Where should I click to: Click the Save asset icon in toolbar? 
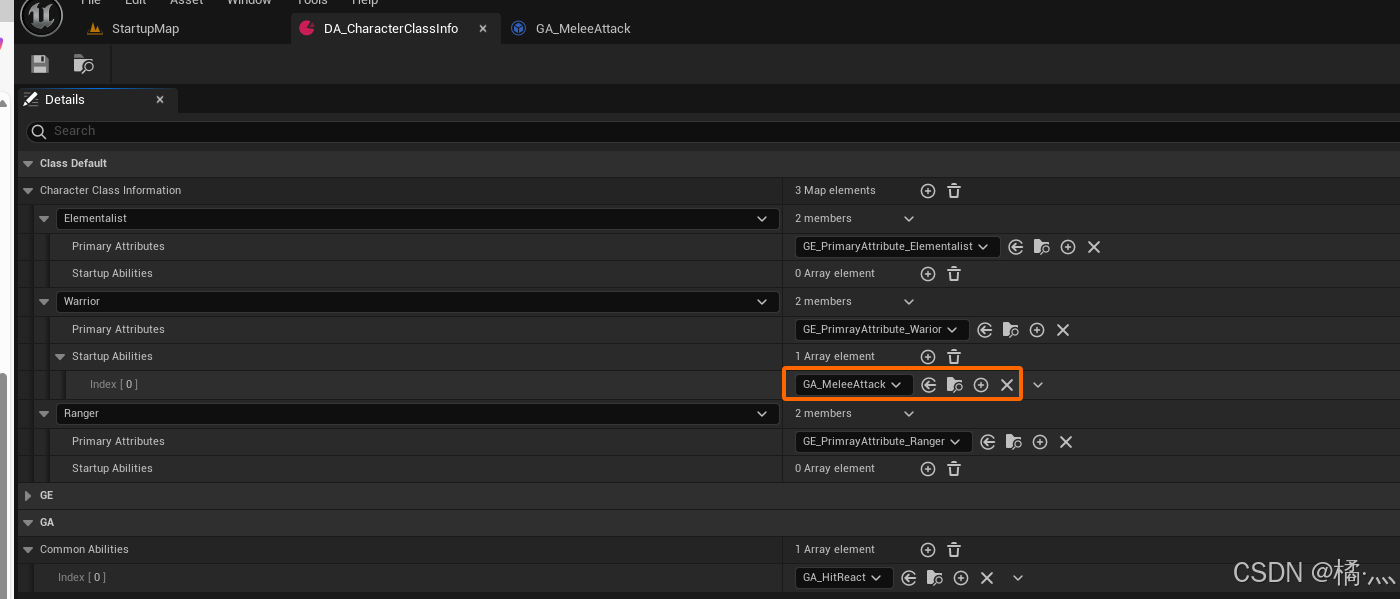(40, 64)
